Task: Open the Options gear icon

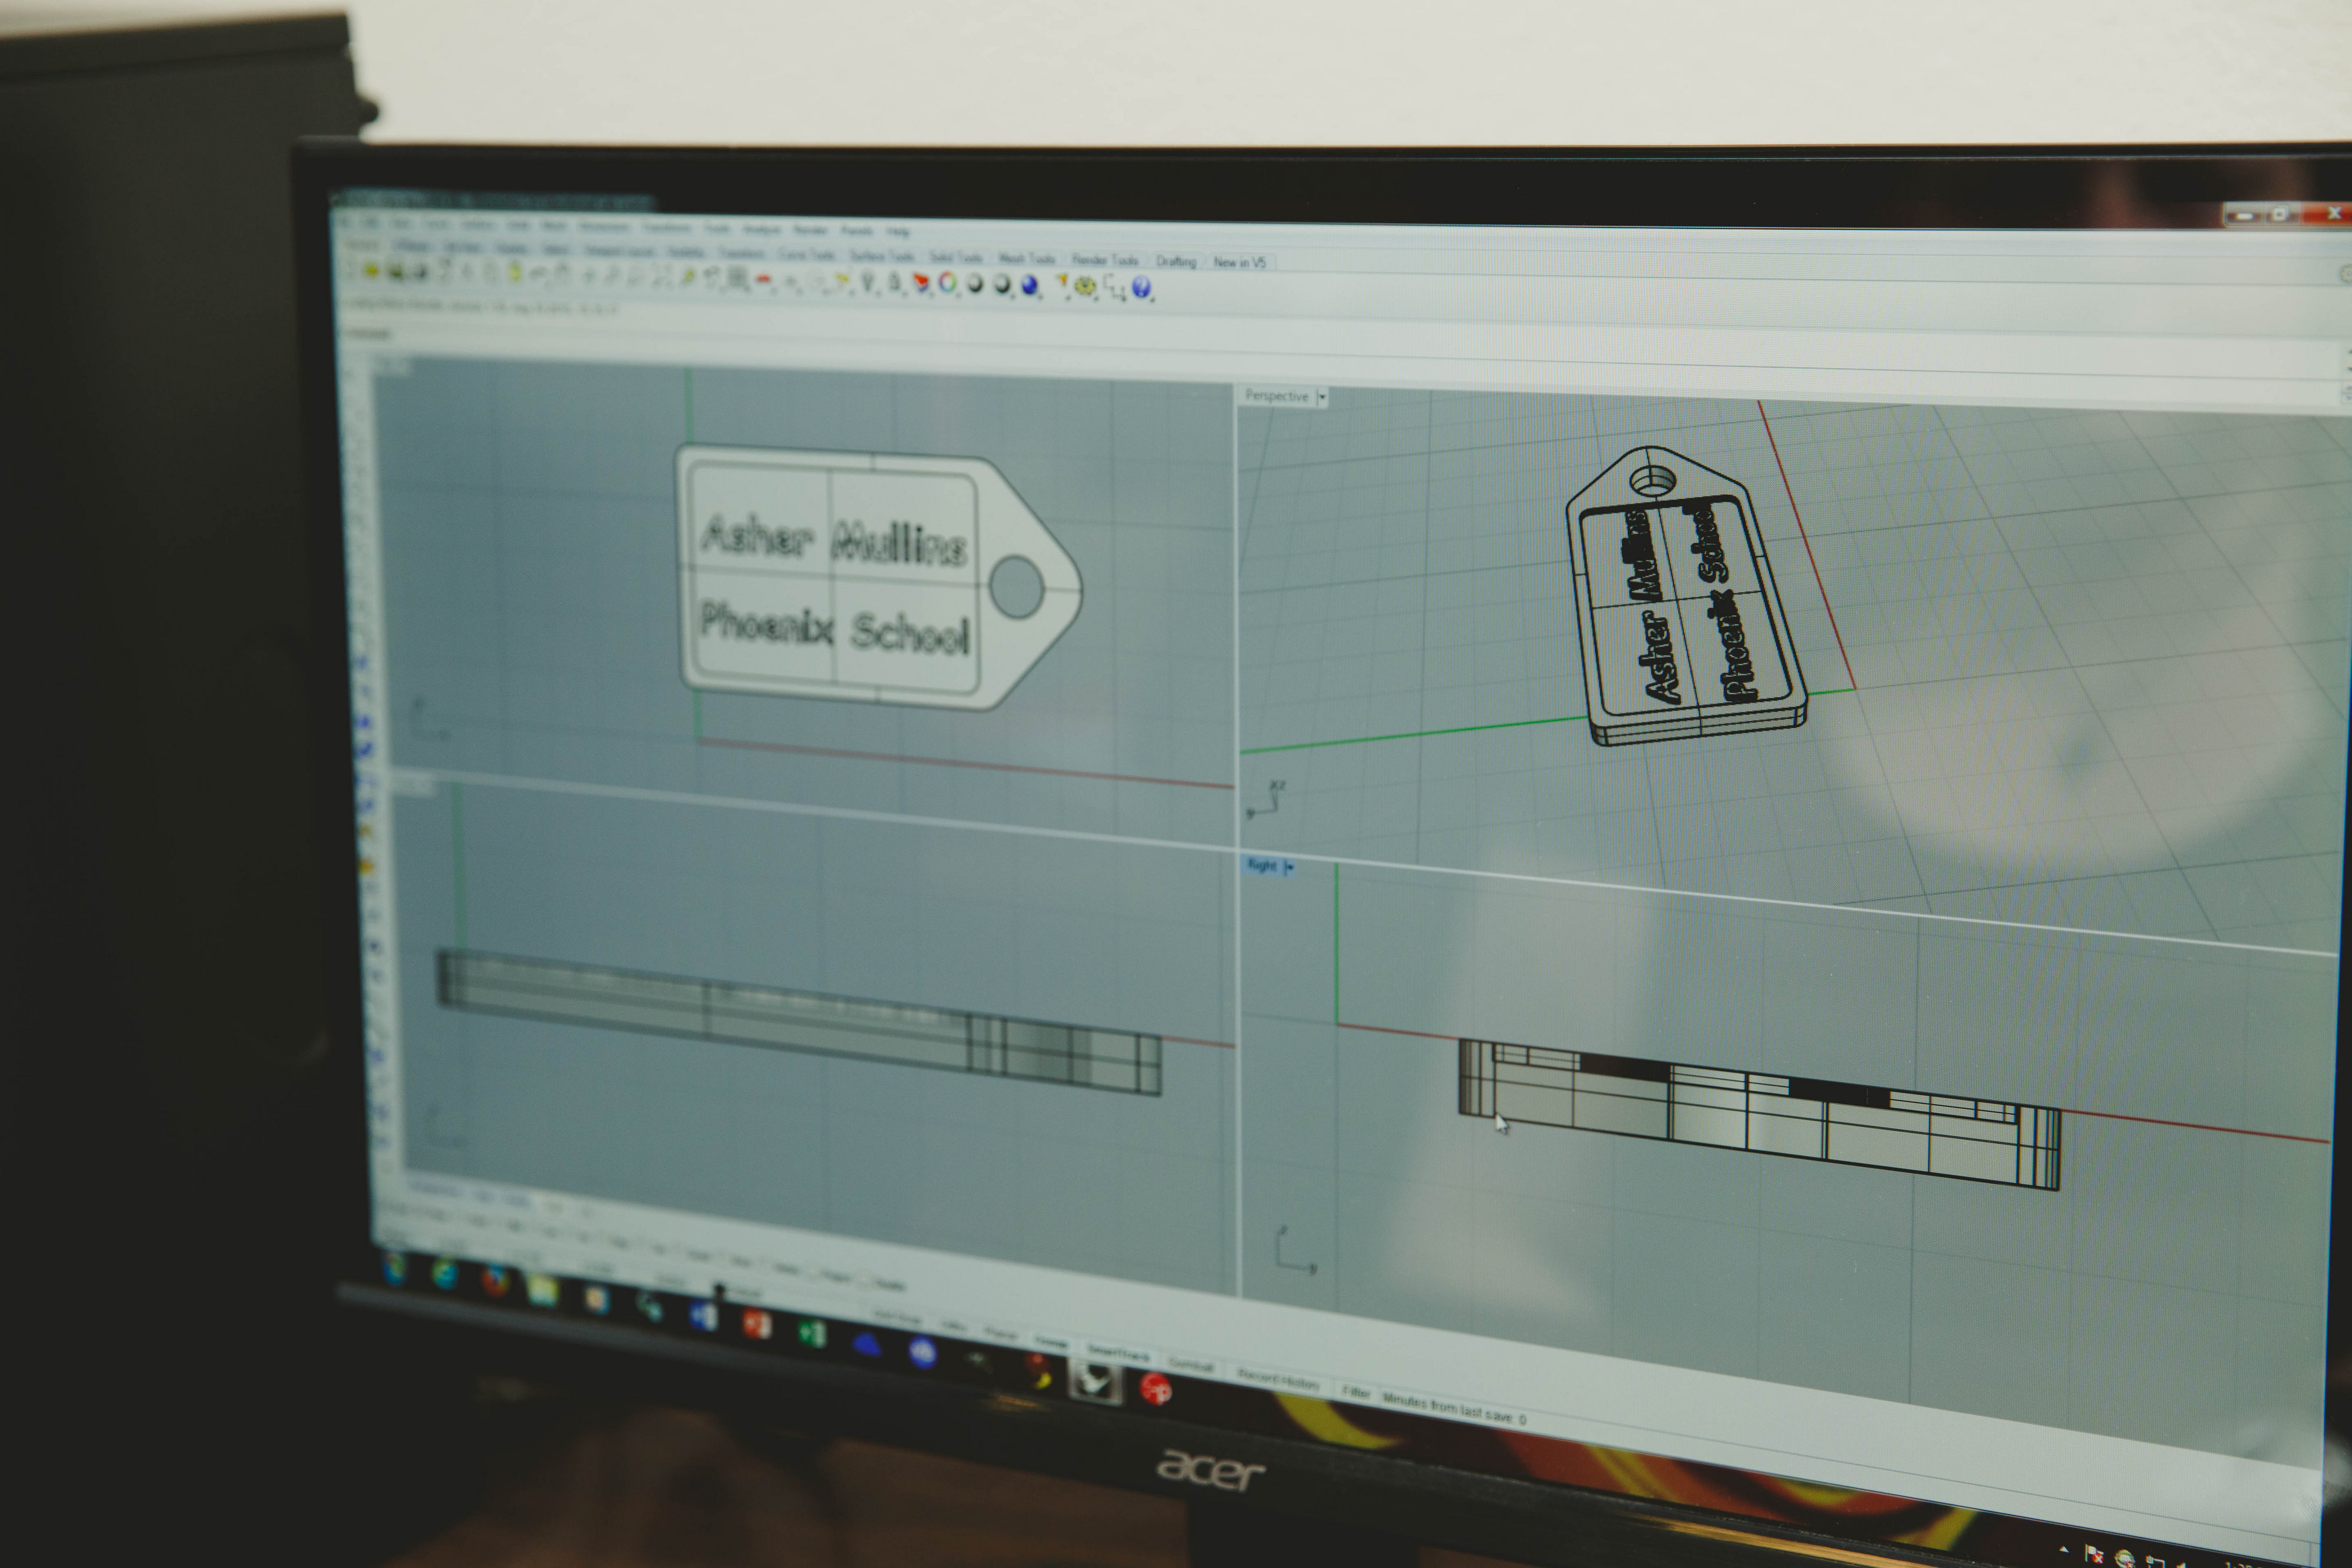Action: 1085,287
